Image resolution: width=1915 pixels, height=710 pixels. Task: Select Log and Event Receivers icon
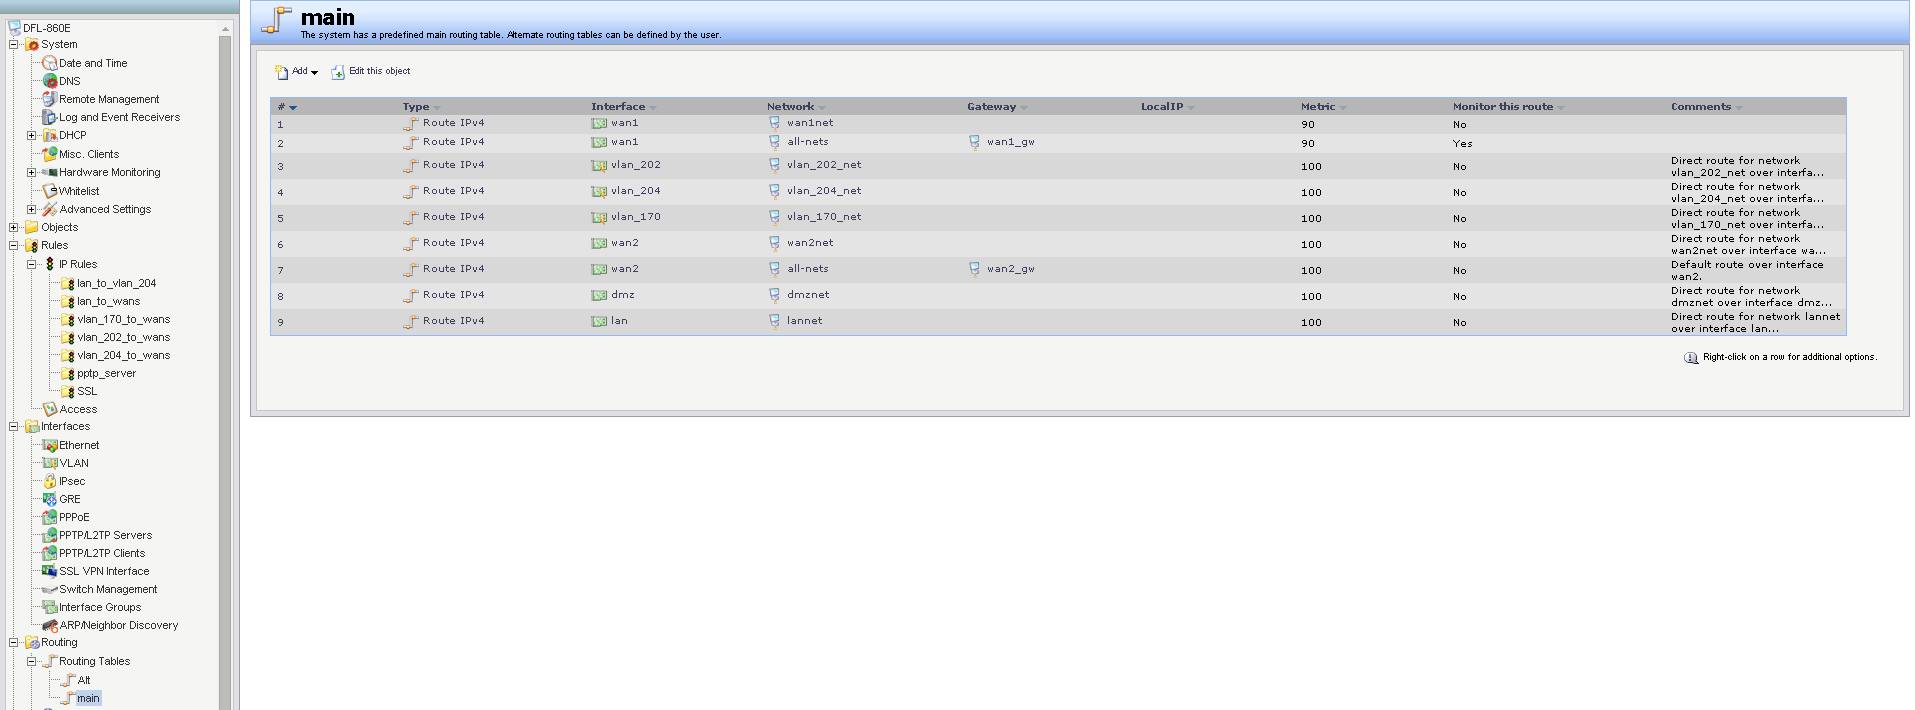[49, 117]
